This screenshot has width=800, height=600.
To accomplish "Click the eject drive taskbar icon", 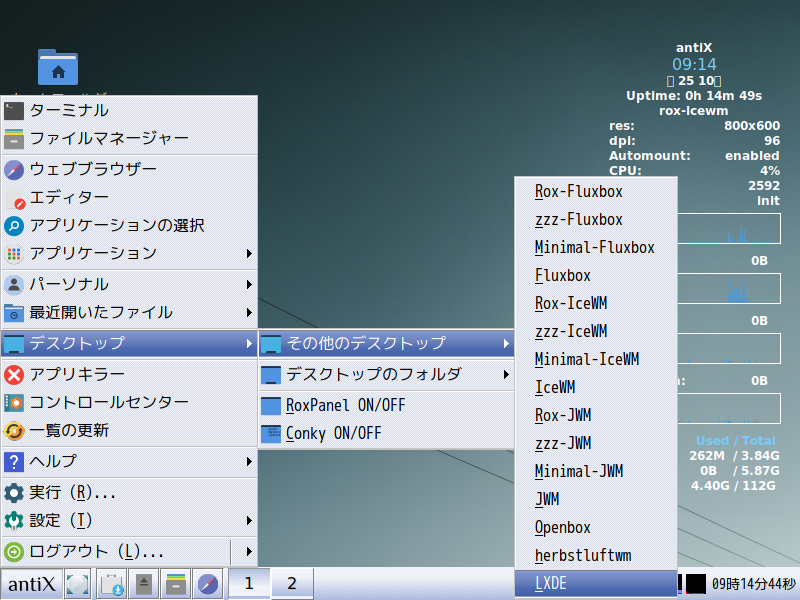I will click(x=144, y=584).
